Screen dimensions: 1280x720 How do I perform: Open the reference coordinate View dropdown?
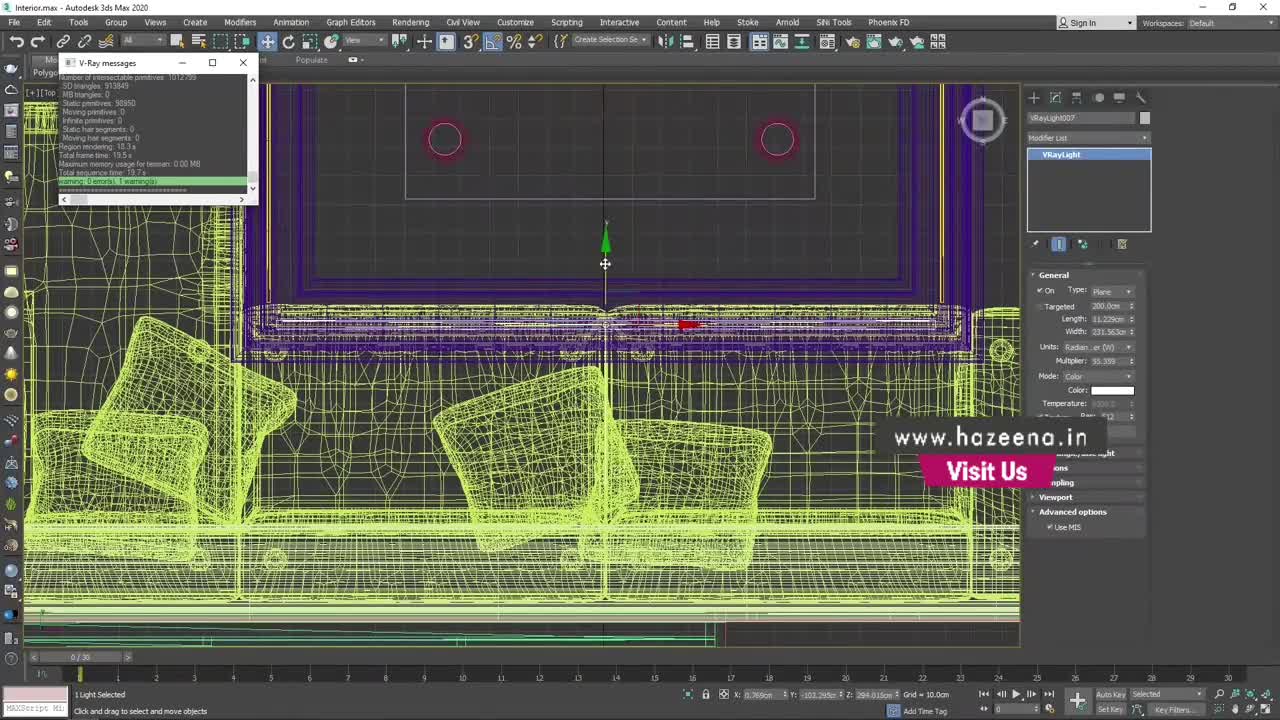pos(365,41)
